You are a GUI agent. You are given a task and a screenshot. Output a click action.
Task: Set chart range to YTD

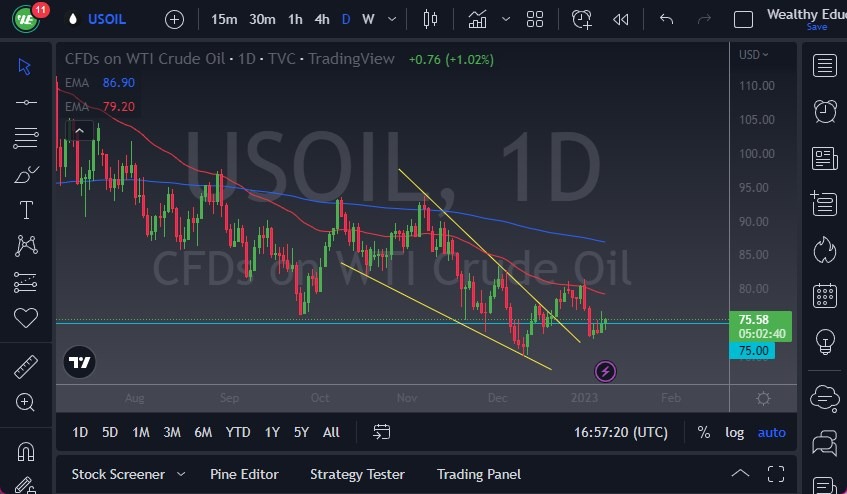click(x=238, y=432)
